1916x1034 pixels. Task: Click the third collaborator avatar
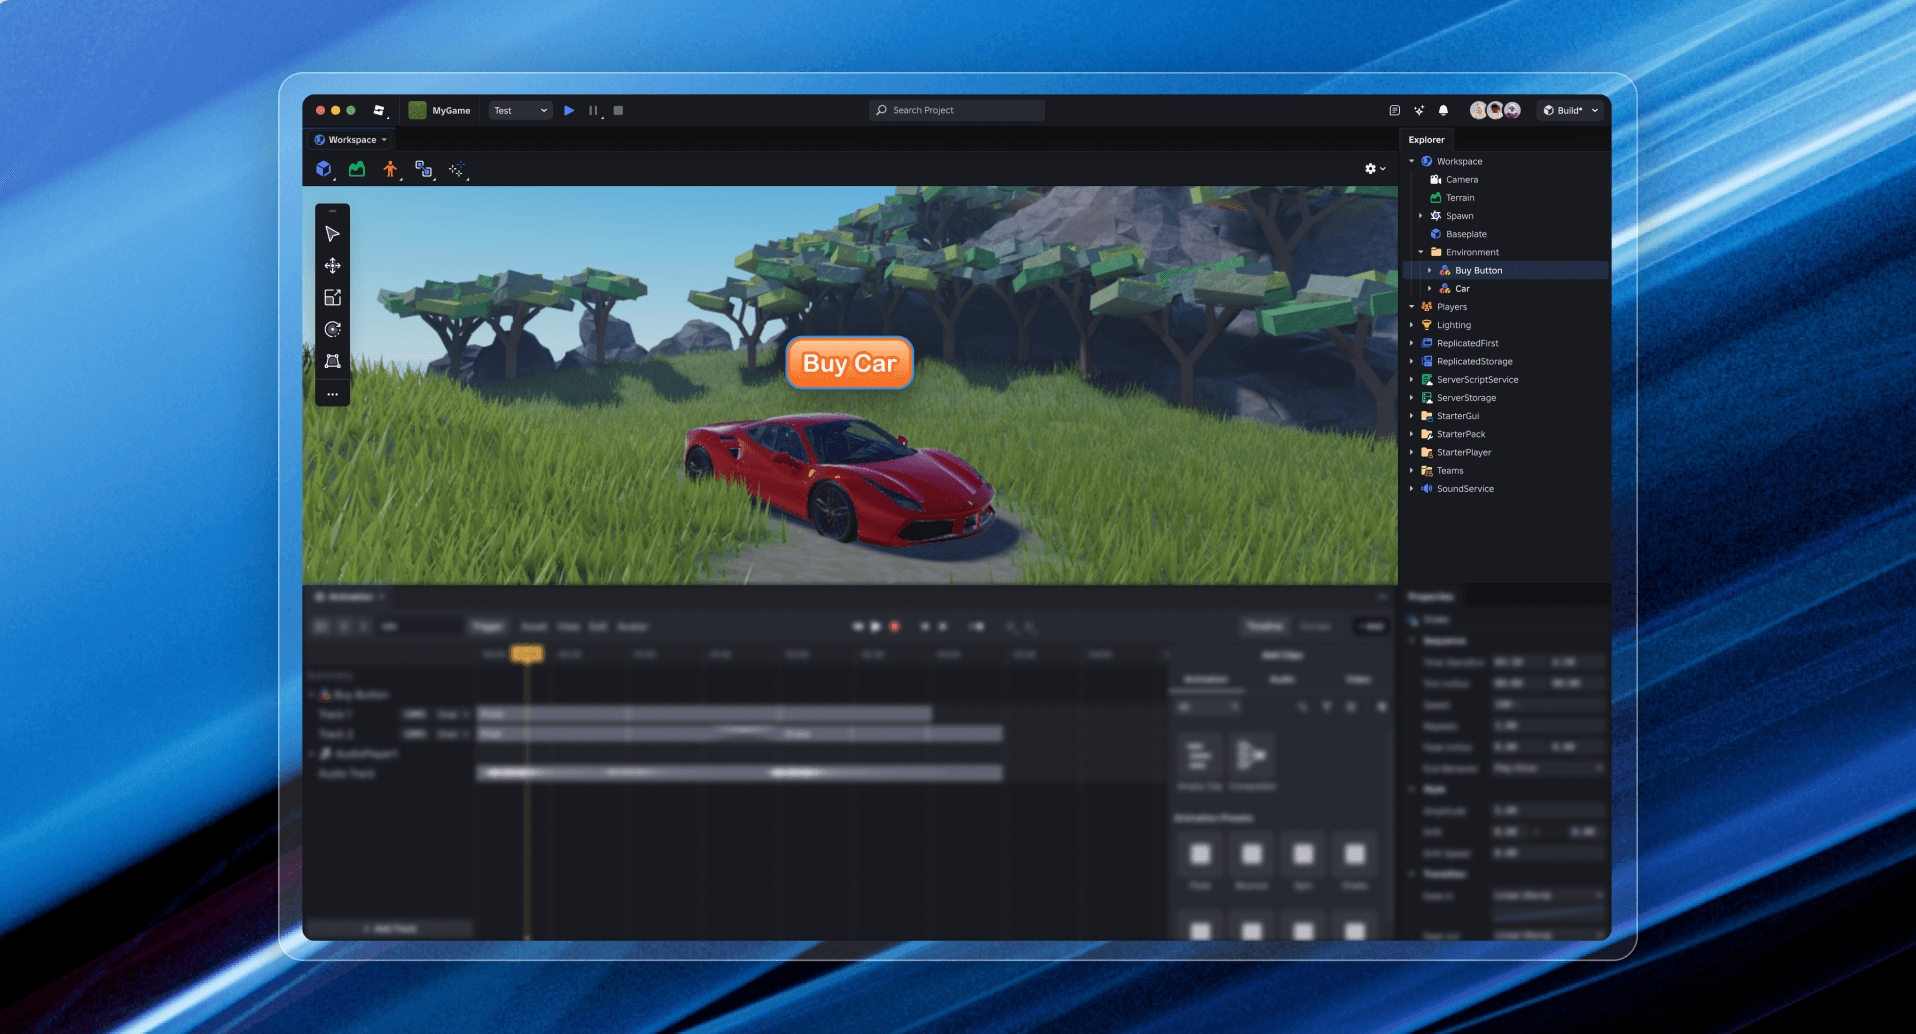(x=1512, y=110)
